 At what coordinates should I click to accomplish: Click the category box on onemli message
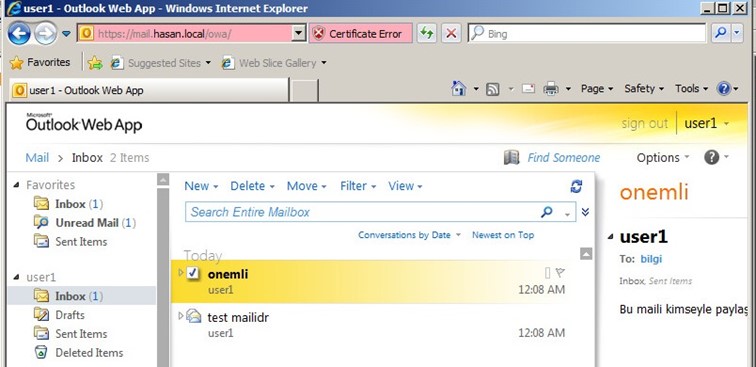click(x=547, y=273)
